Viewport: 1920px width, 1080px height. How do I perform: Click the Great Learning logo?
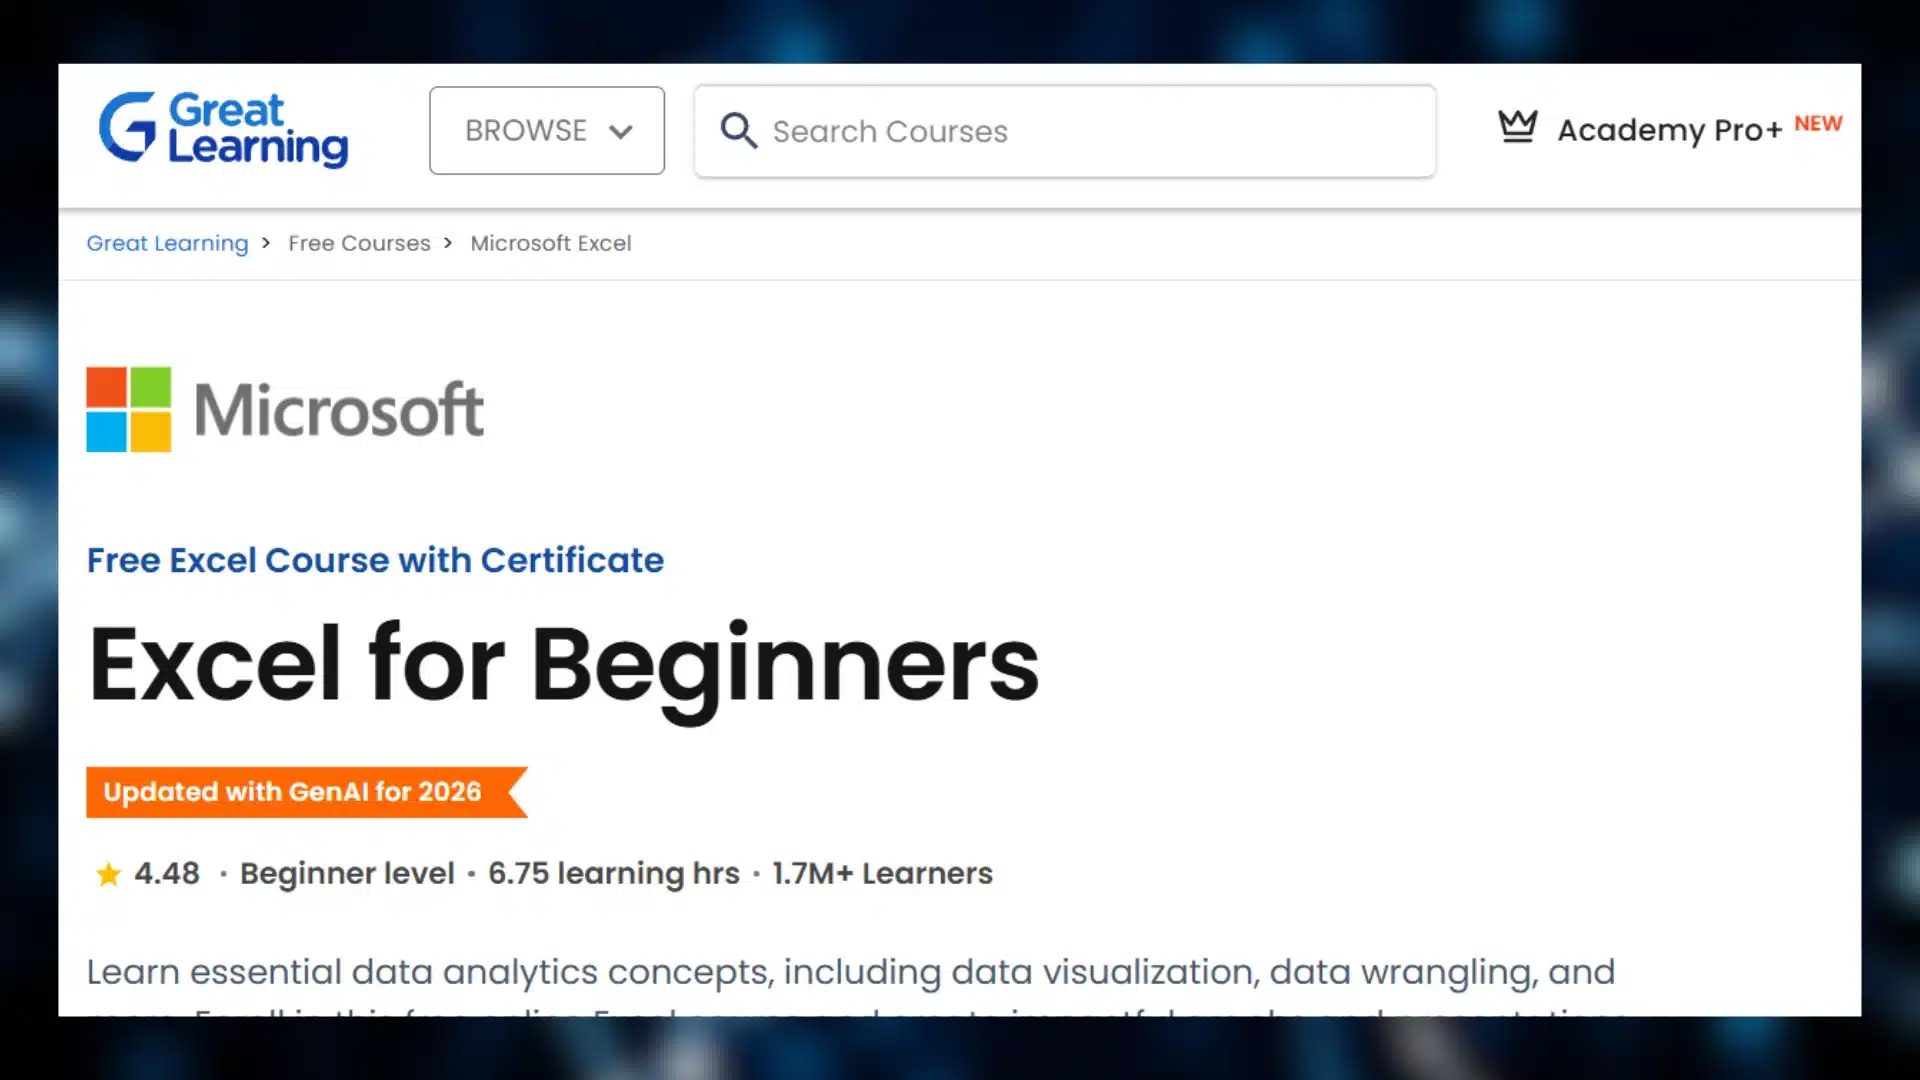(x=224, y=129)
